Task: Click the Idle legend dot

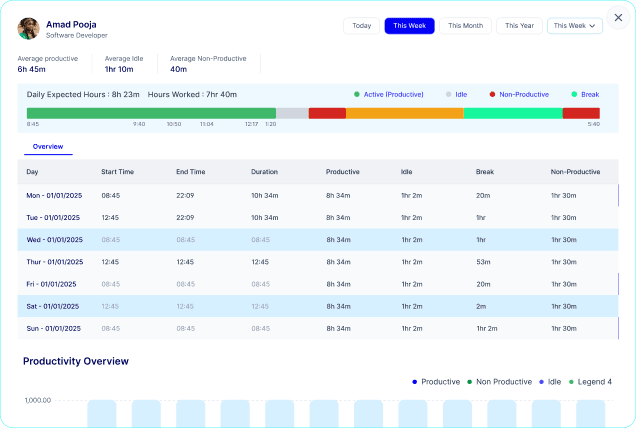Action: (x=448, y=94)
